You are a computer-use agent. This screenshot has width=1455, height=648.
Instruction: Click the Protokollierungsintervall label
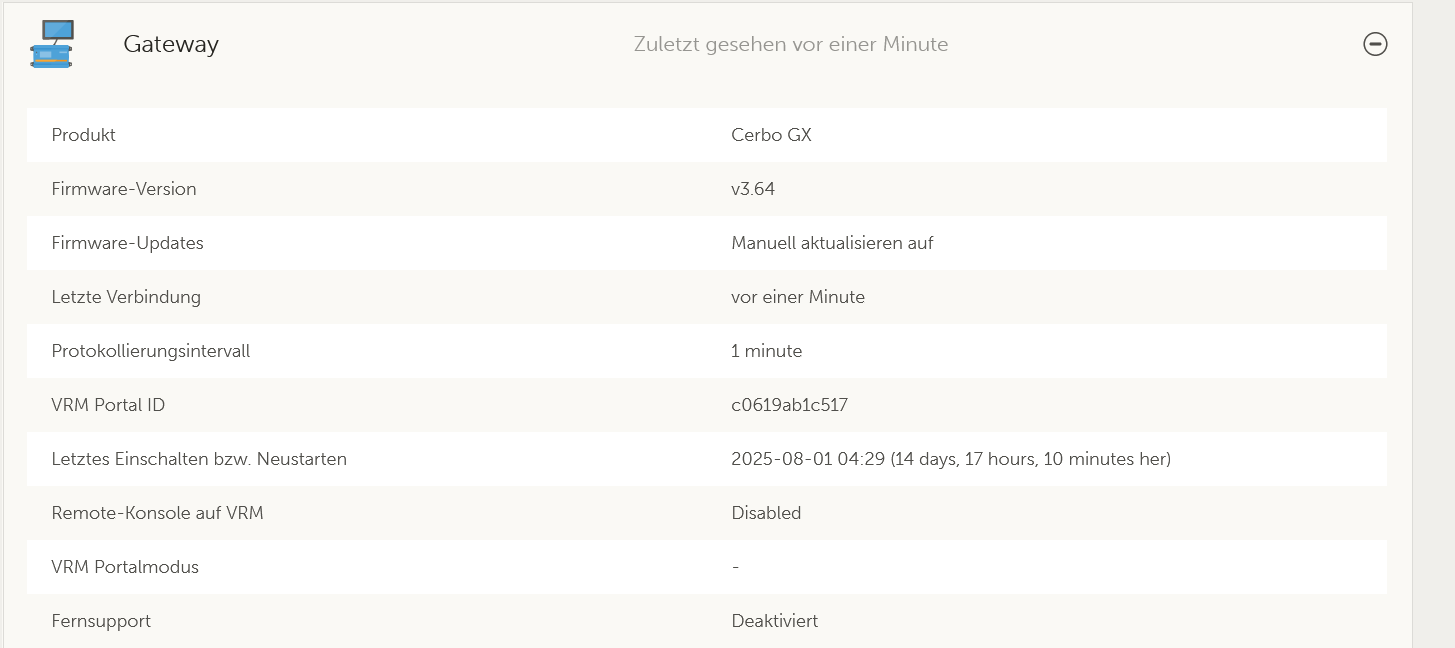(151, 351)
